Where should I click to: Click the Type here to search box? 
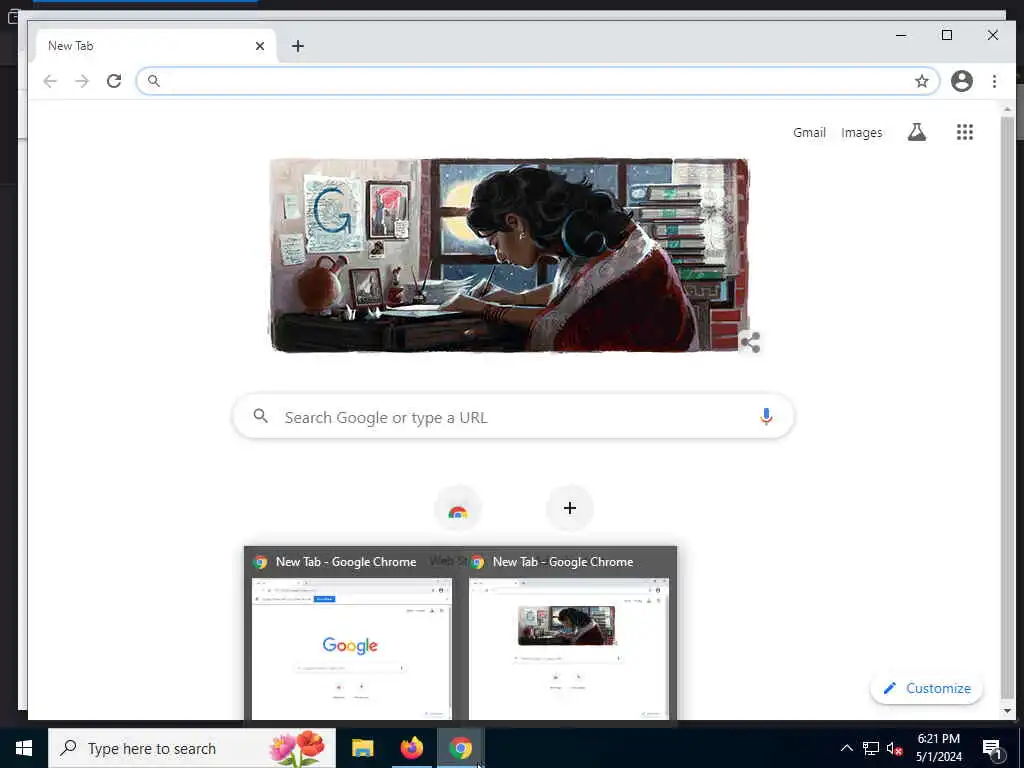[x=192, y=748]
